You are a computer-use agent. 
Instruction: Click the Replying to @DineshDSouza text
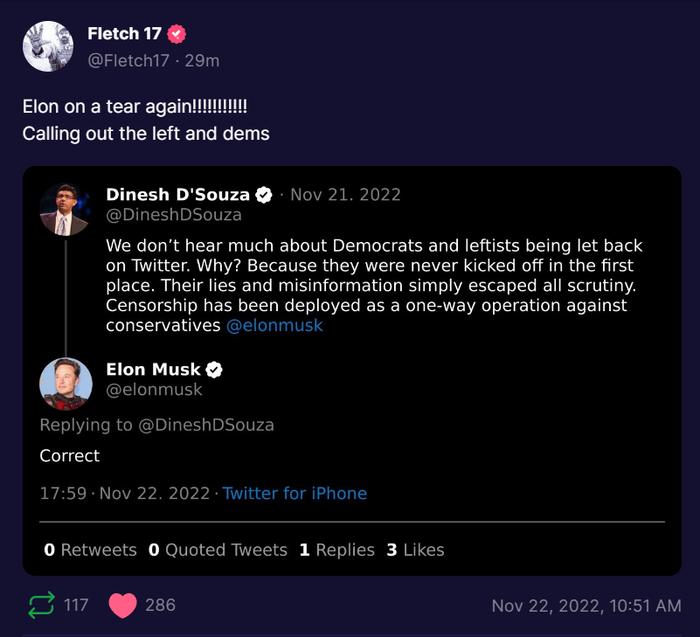click(x=156, y=425)
